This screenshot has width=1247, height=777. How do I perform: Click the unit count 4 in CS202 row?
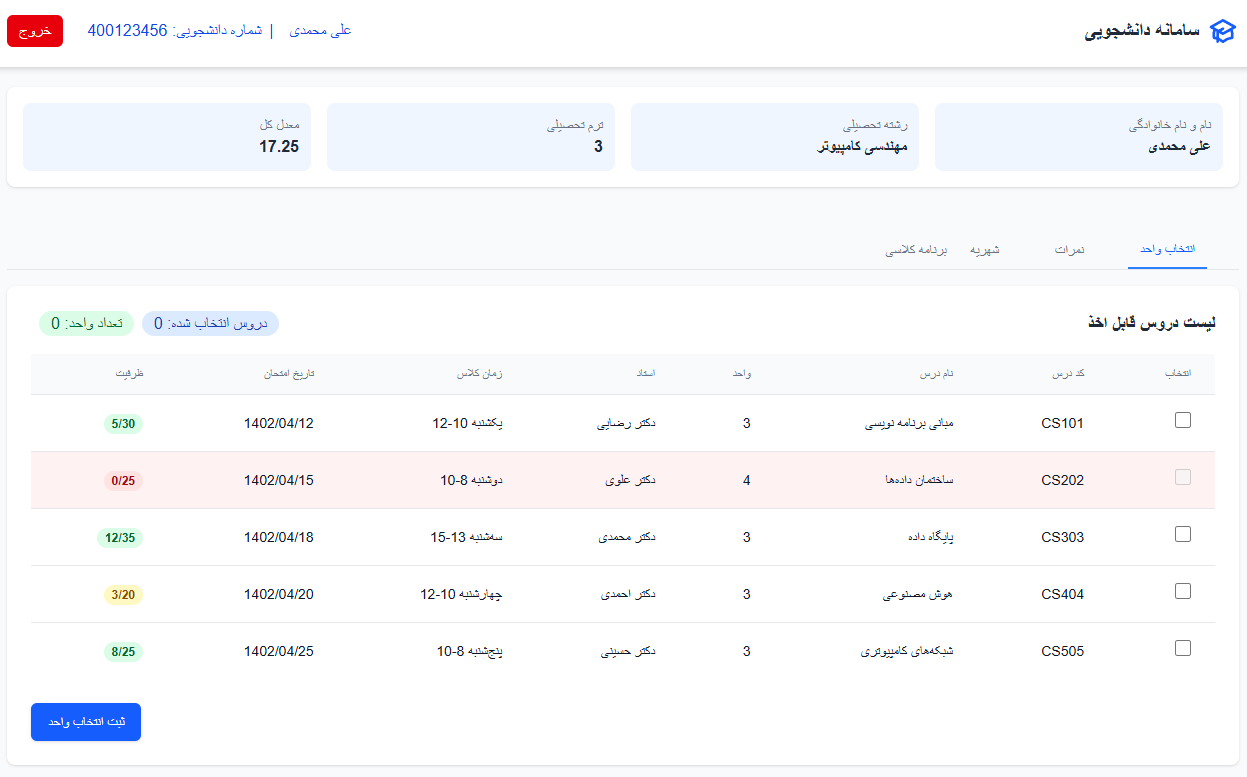pyautogui.click(x=747, y=480)
